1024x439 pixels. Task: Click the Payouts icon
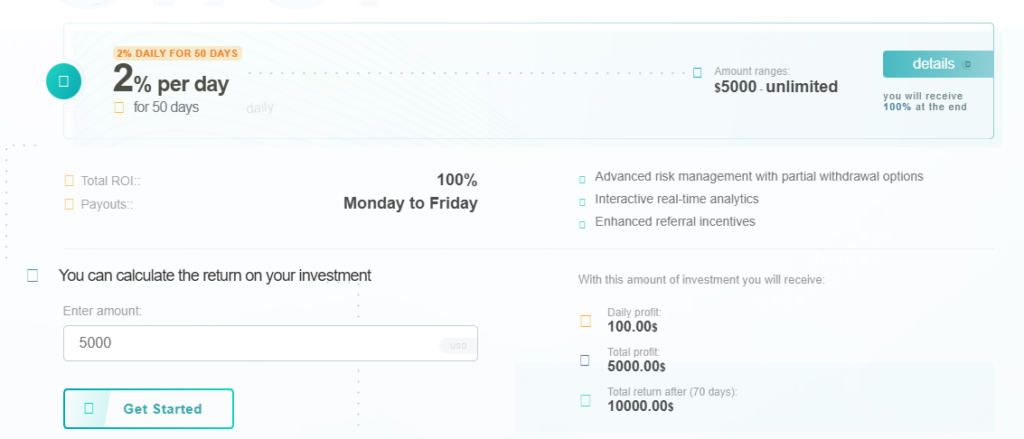click(69, 204)
